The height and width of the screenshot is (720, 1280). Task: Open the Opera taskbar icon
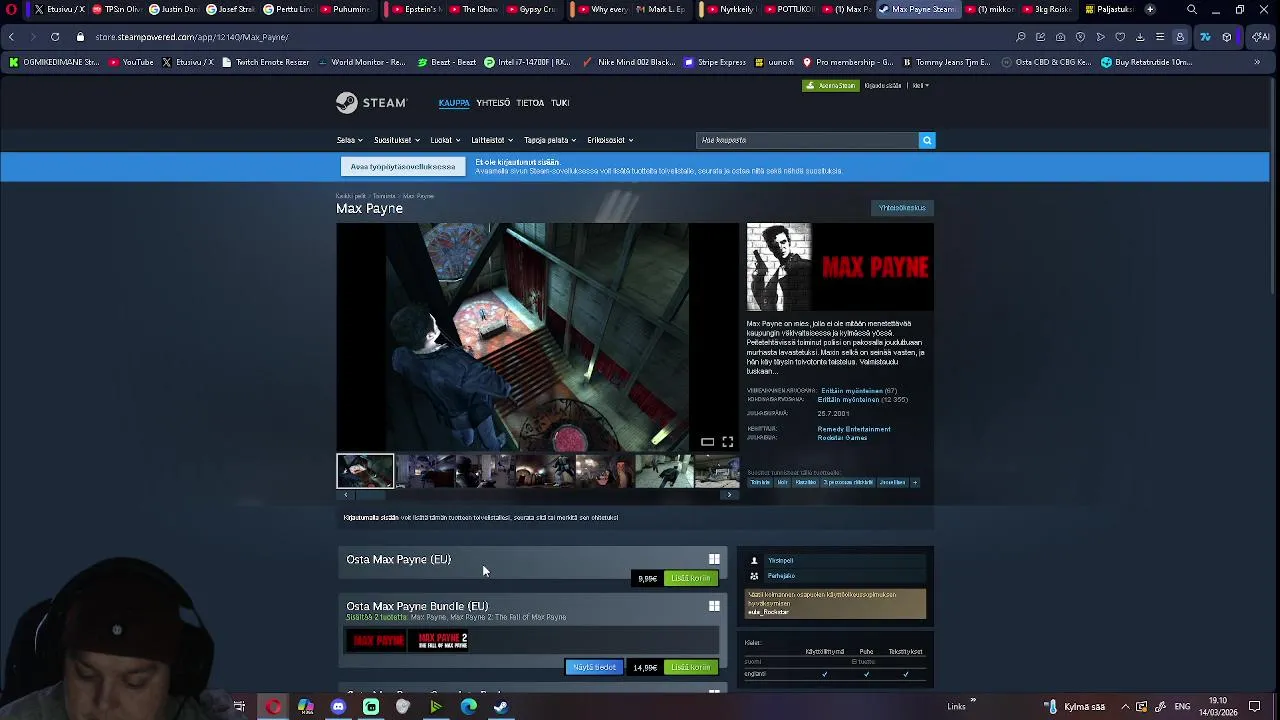pos(273,707)
